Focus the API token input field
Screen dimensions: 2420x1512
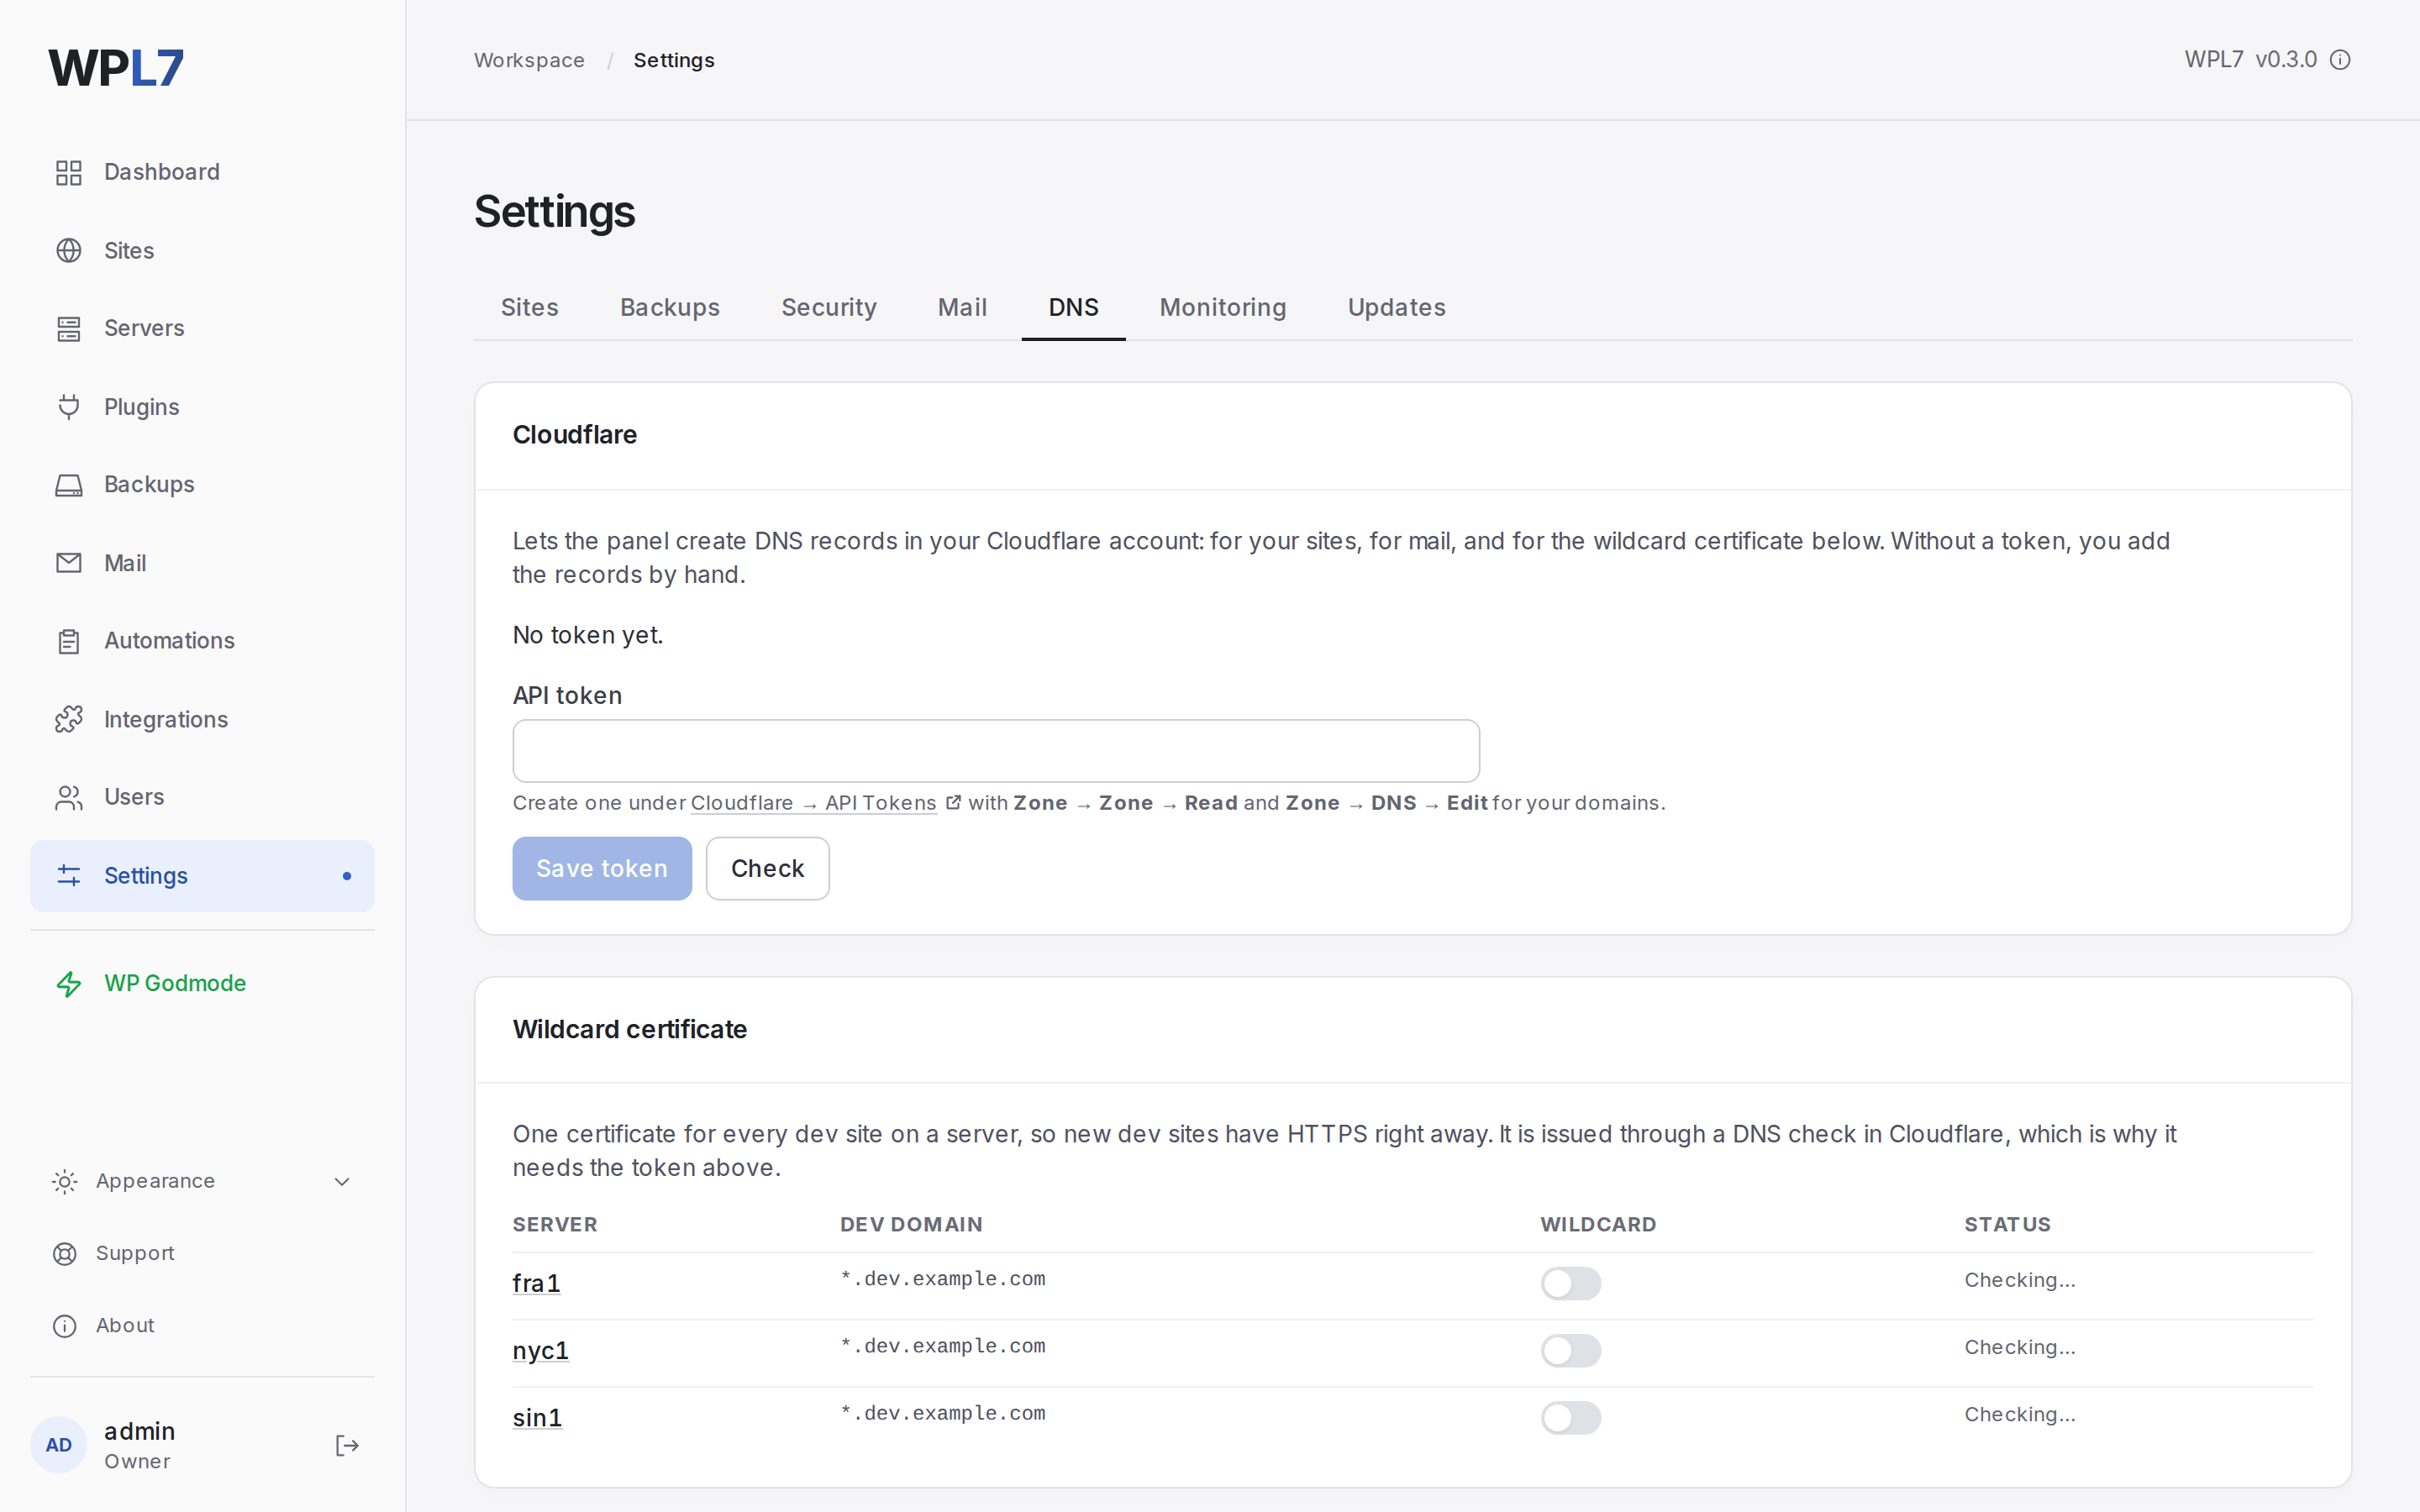click(996, 751)
